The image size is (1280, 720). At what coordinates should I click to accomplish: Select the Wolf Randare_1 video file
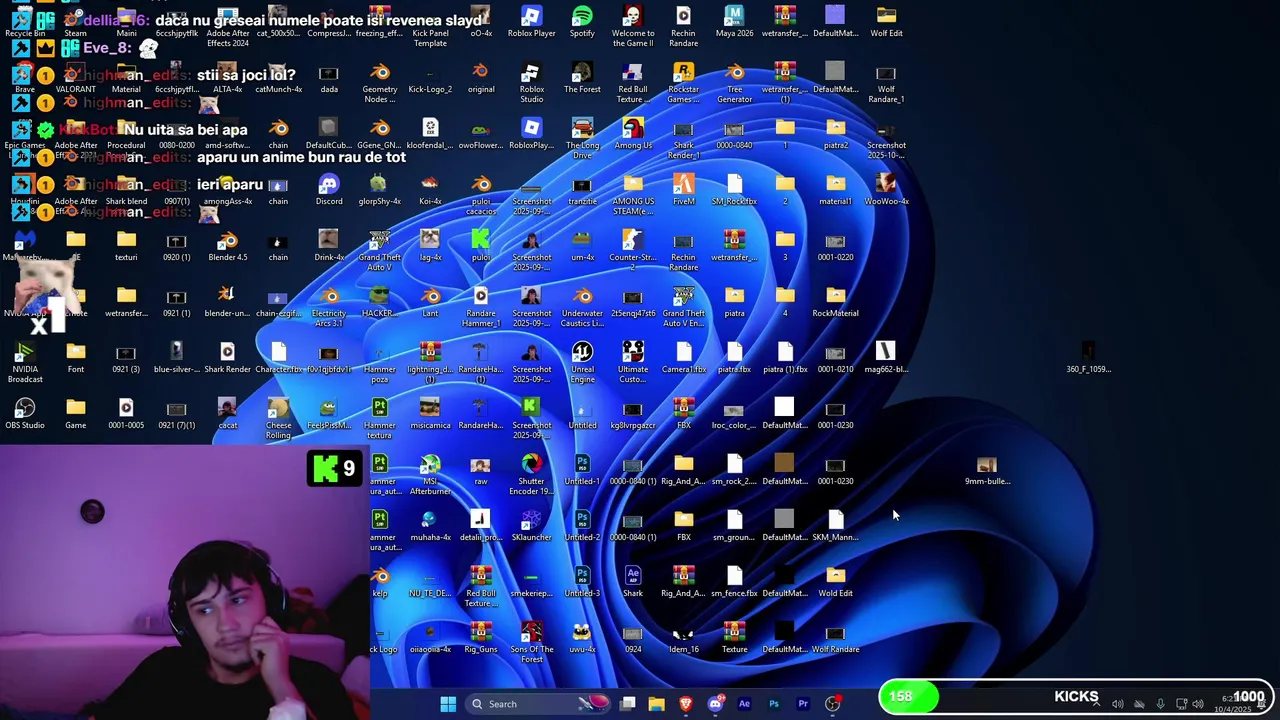pos(886,82)
